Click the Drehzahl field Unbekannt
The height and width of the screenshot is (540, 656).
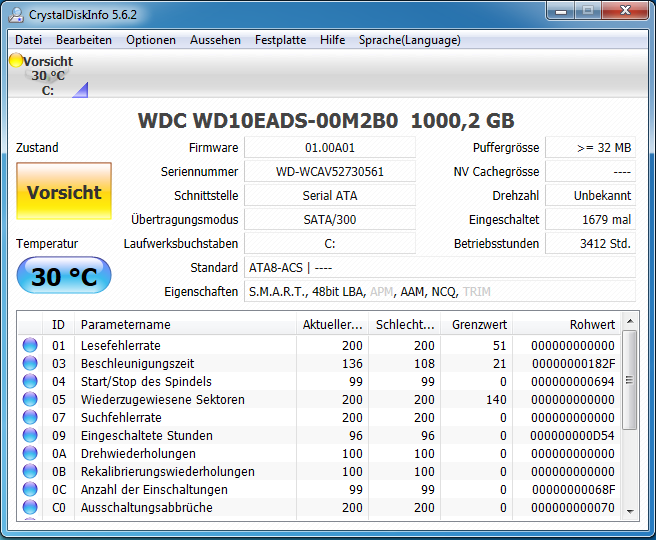tap(590, 195)
